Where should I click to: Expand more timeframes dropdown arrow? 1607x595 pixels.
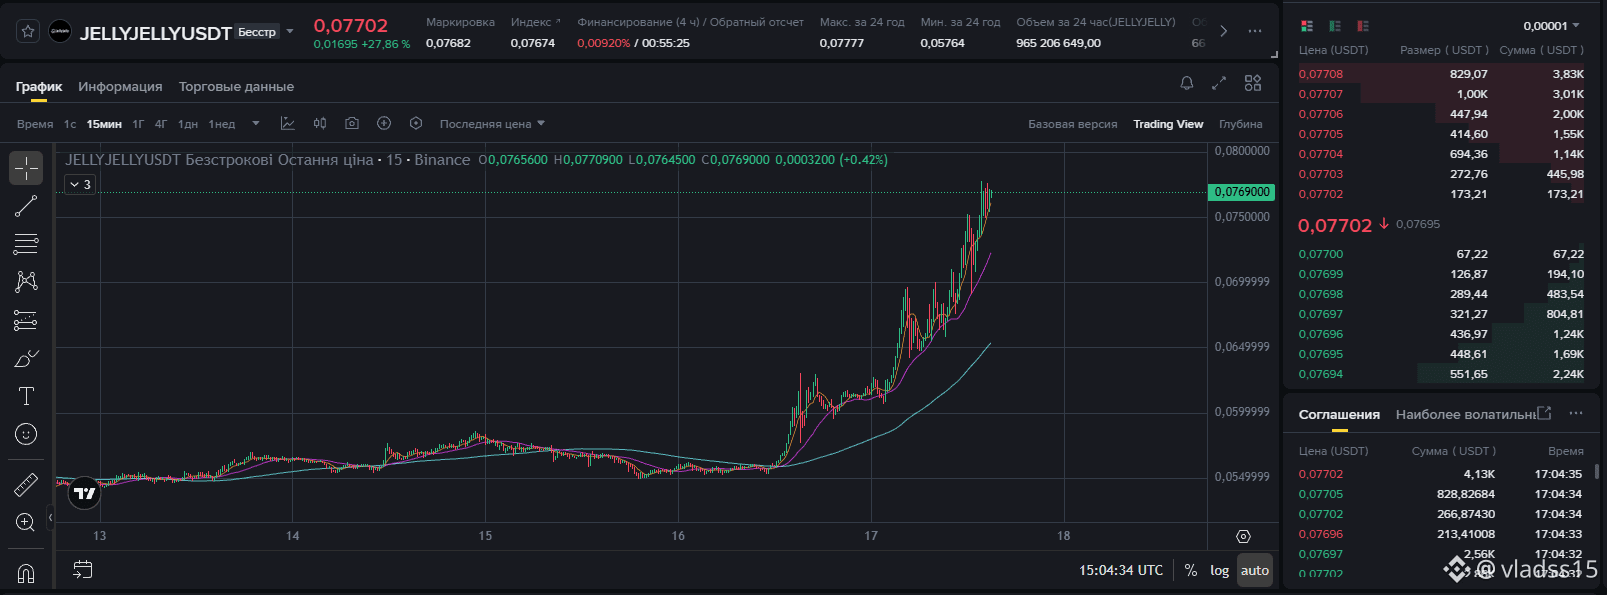[x=256, y=124]
